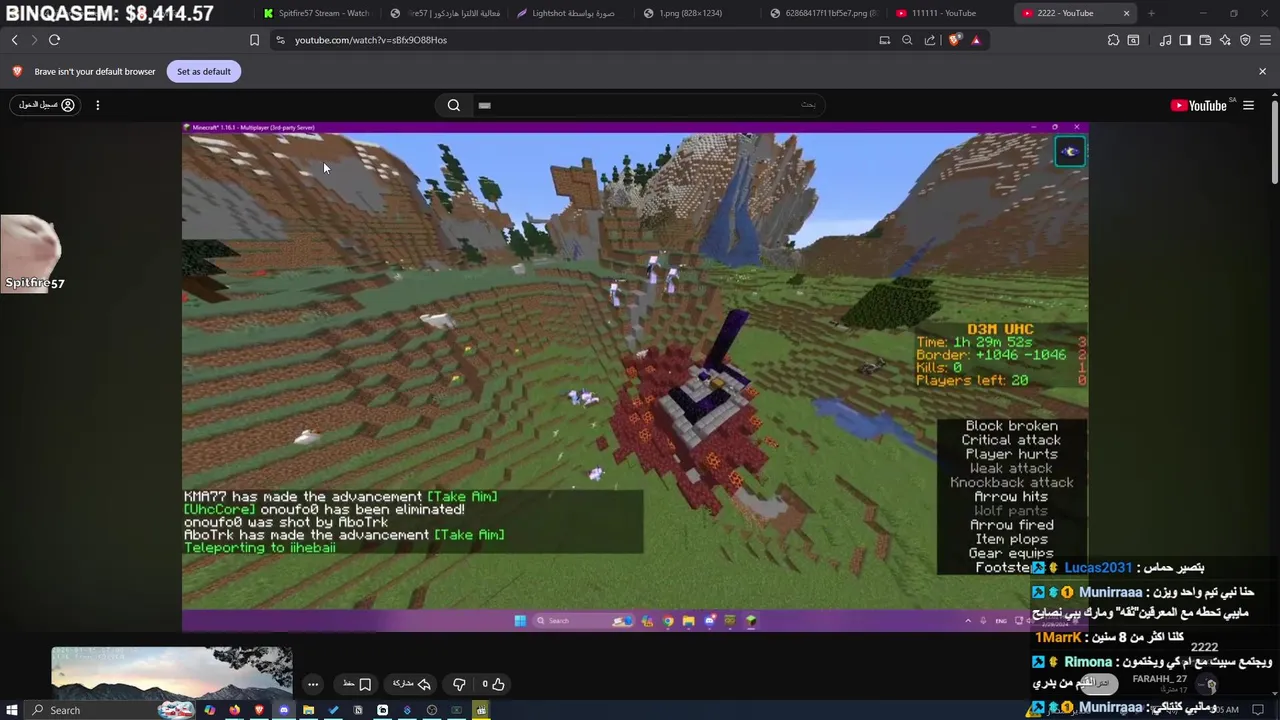Focus the YouTube search field

coord(648,105)
